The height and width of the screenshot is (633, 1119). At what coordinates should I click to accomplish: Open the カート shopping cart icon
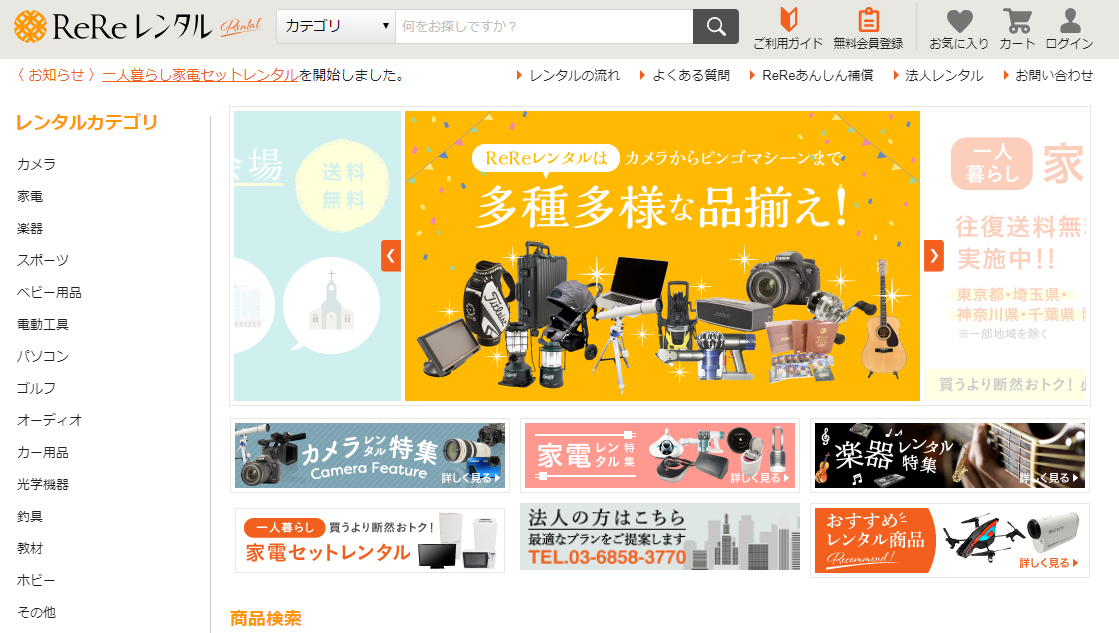pos(1017,21)
